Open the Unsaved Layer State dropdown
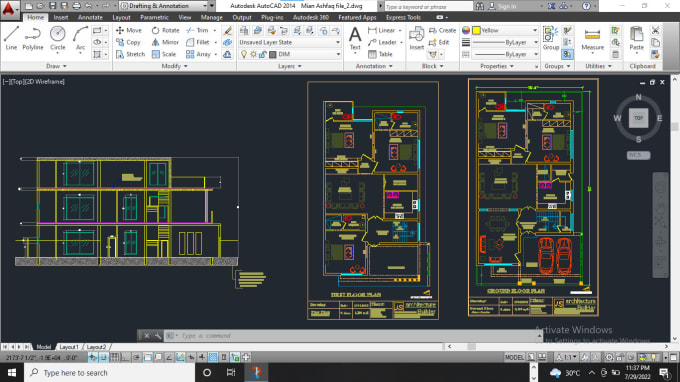 click(x=290, y=42)
